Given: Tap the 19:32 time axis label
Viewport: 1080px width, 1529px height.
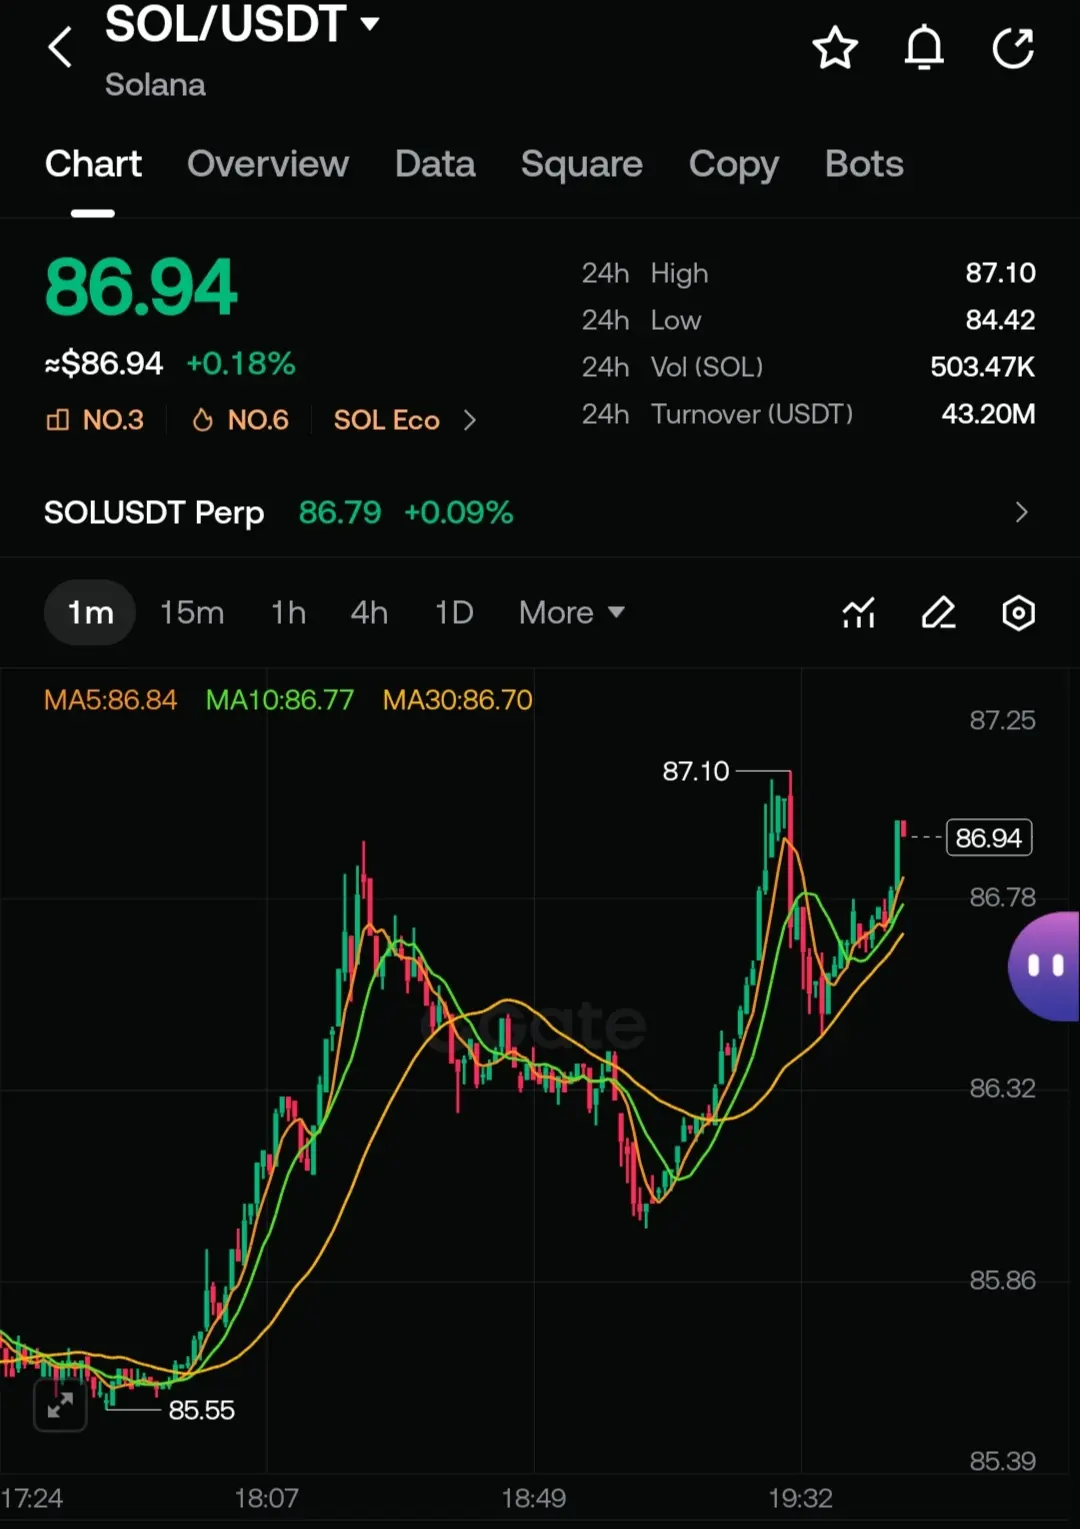Looking at the screenshot, I should point(800,1498).
